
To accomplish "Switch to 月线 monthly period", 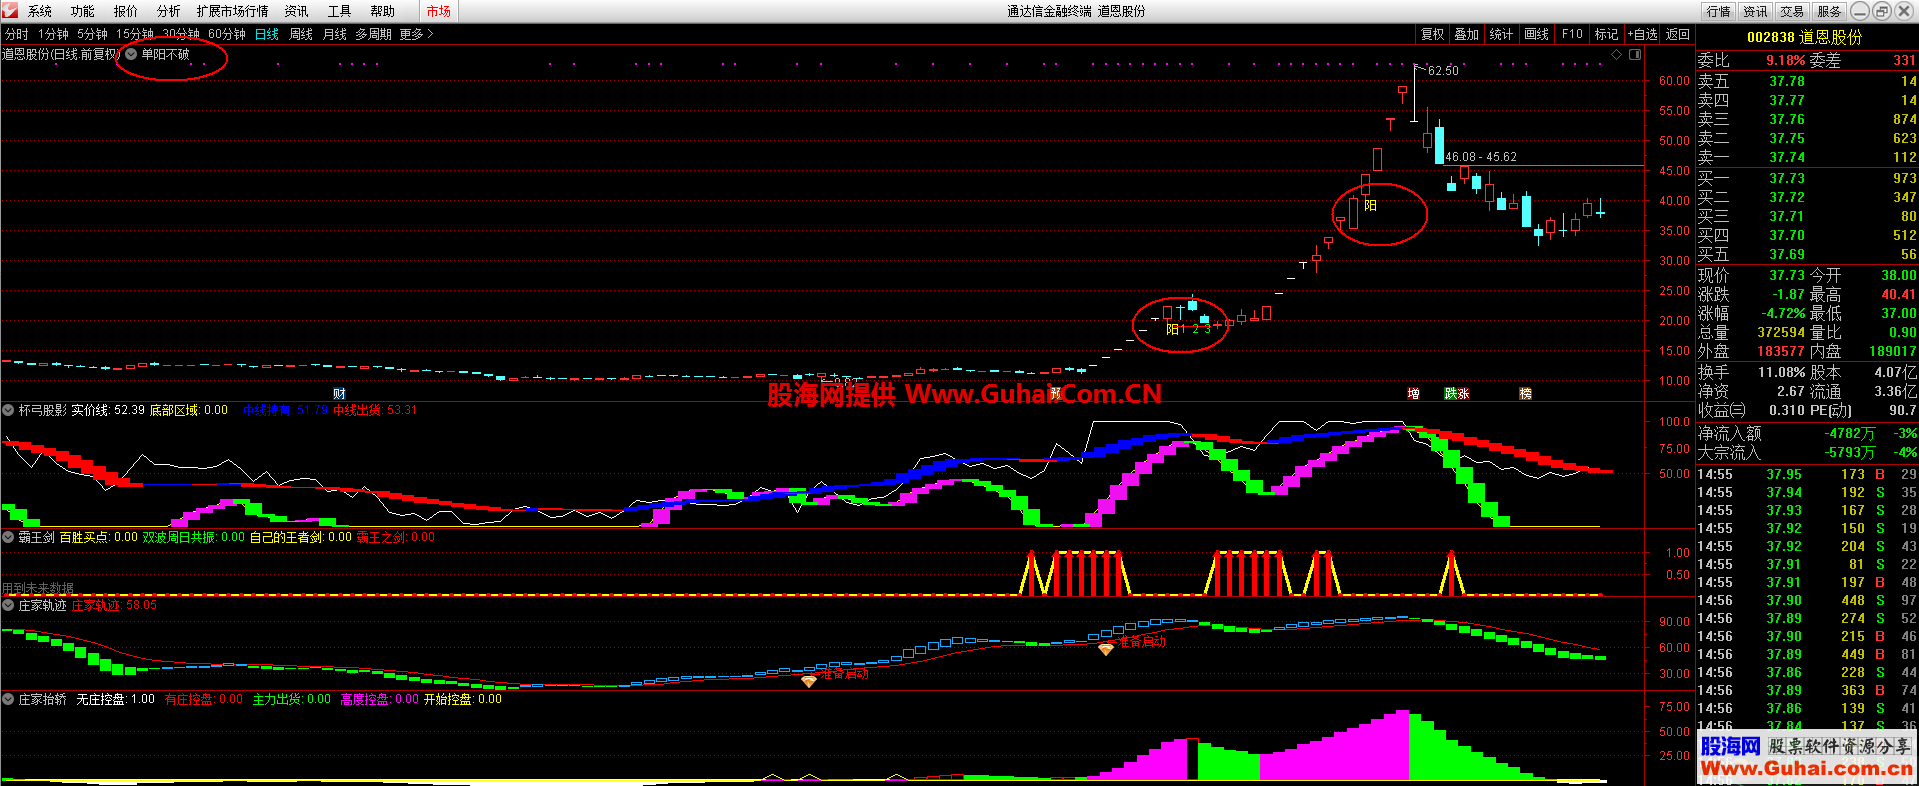I will (335, 34).
